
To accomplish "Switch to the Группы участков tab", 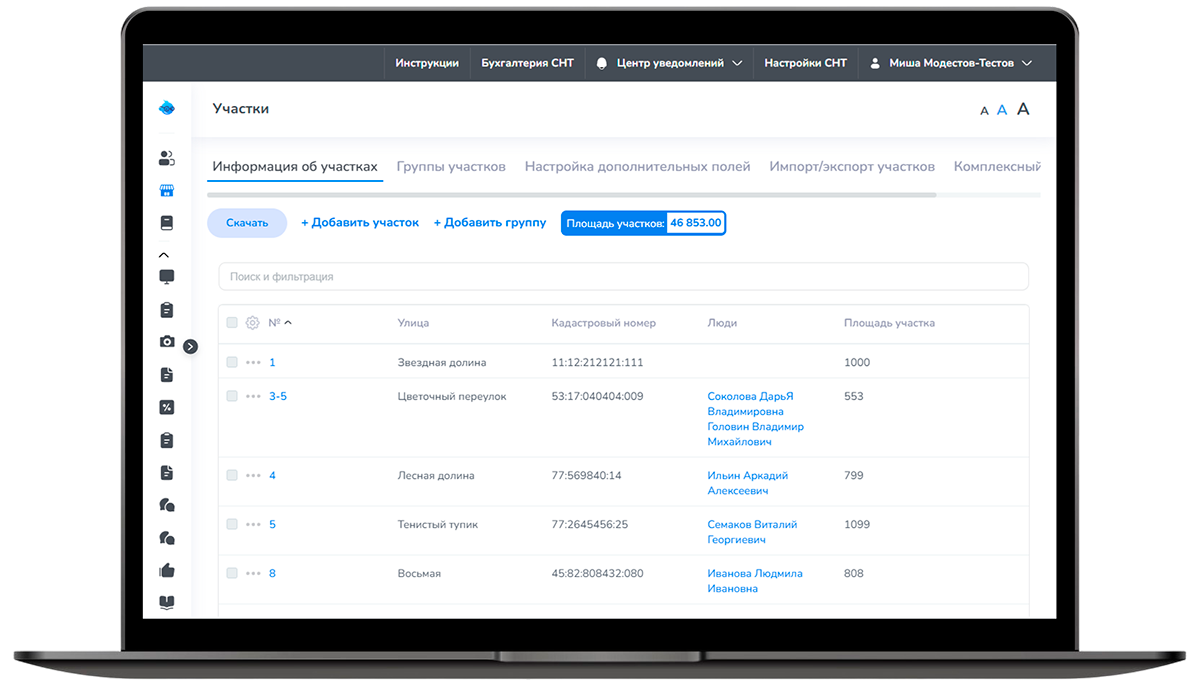I will [x=451, y=167].
